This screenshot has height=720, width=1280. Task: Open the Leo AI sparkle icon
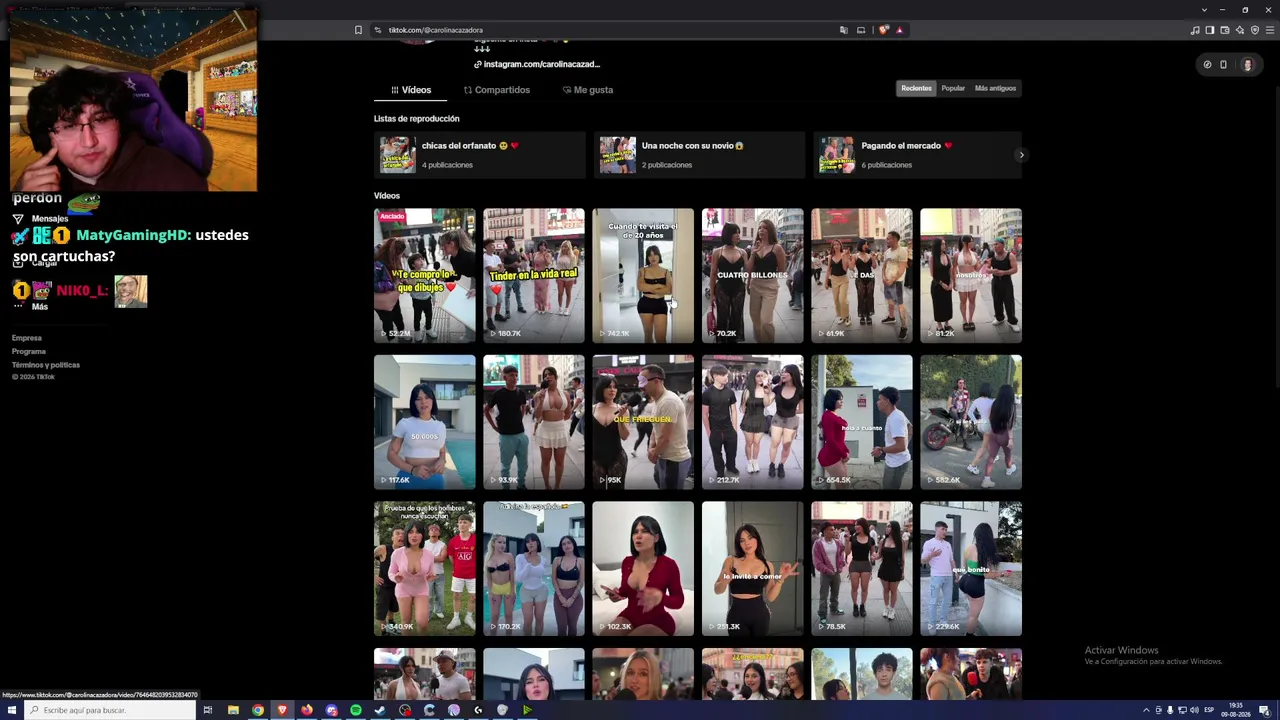[1240, 30]
